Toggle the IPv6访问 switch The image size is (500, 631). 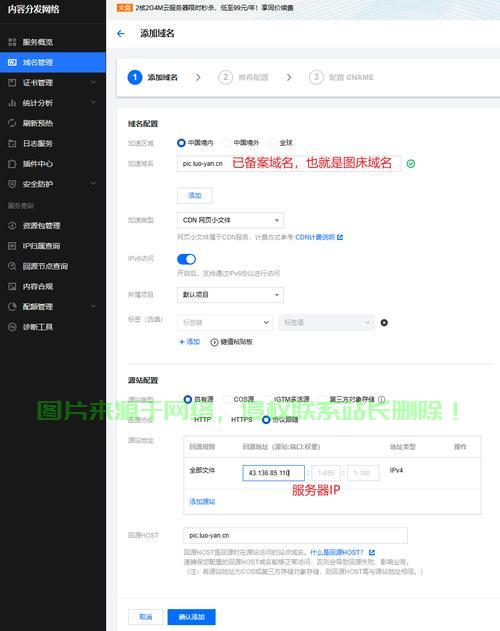click(x=186, y=259)
